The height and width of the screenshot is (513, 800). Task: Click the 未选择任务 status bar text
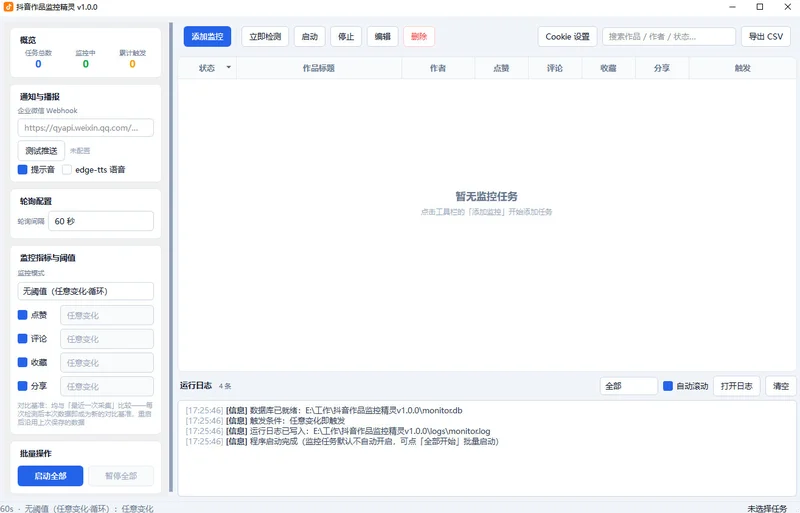click(x=767, y=508)
